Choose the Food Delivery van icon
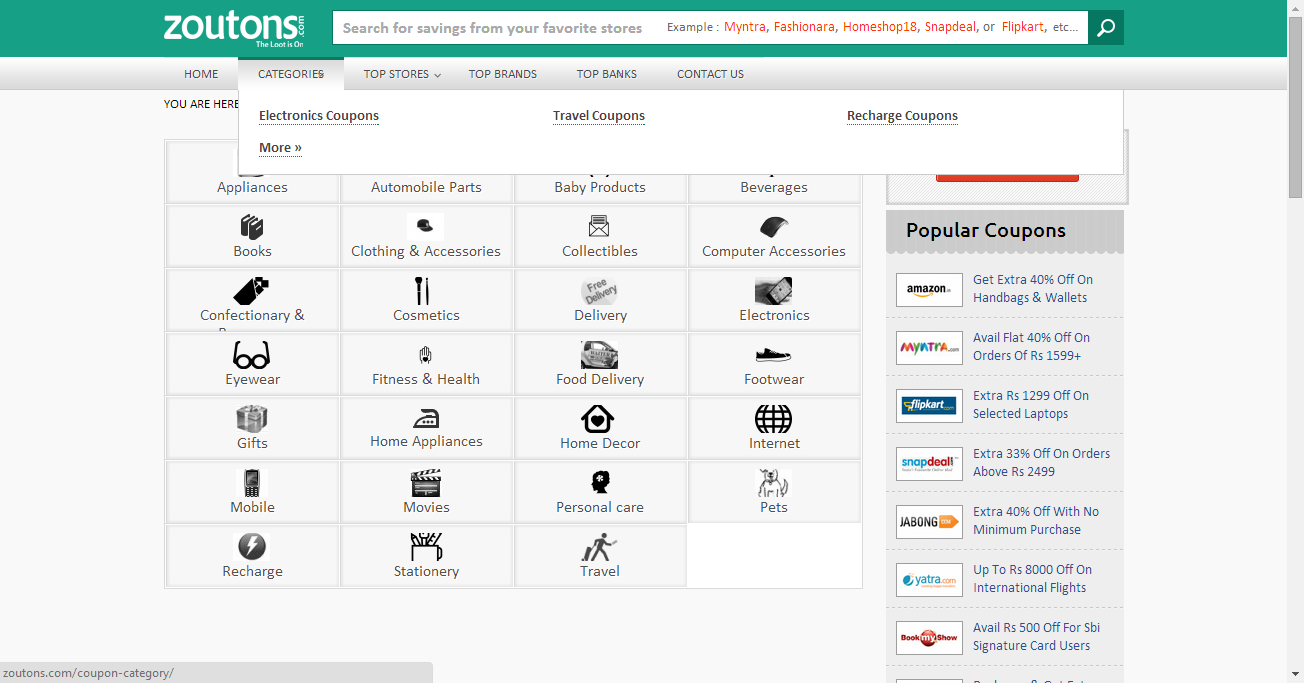This screenshot has width=1304, height=683. tap(600, 355)
